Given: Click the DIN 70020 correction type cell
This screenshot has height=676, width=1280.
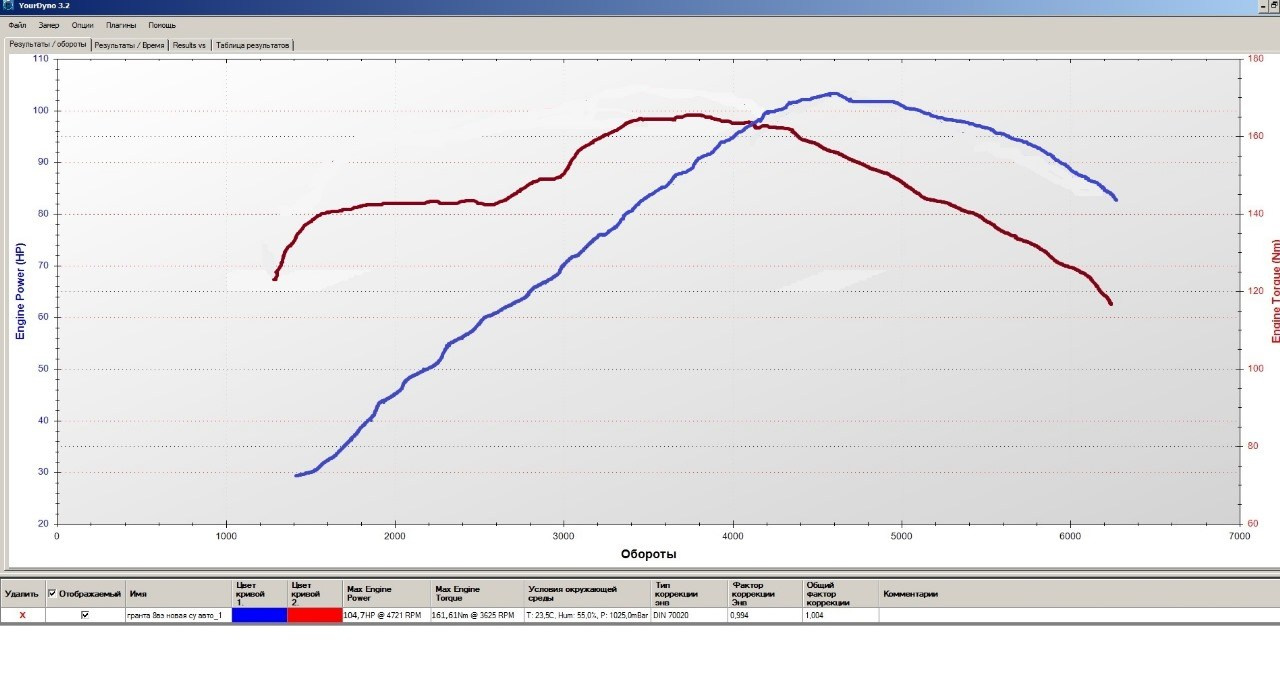Looking at the screenshot, I should (x=688, y=615).
